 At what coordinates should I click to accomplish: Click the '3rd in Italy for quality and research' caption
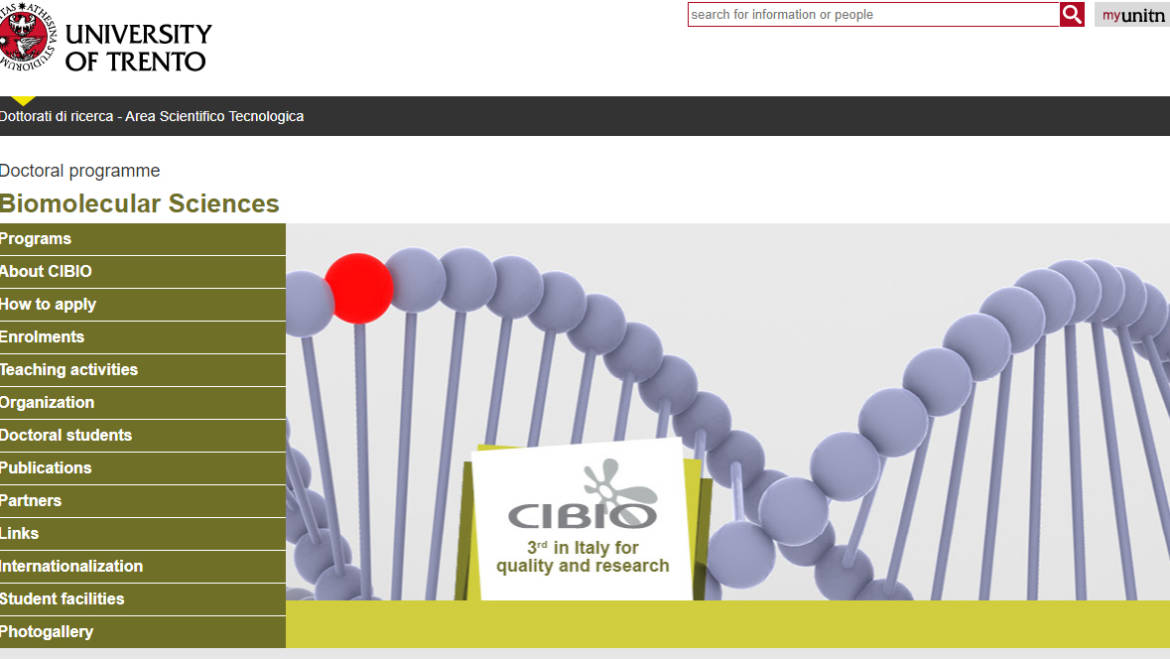[583, 557]
